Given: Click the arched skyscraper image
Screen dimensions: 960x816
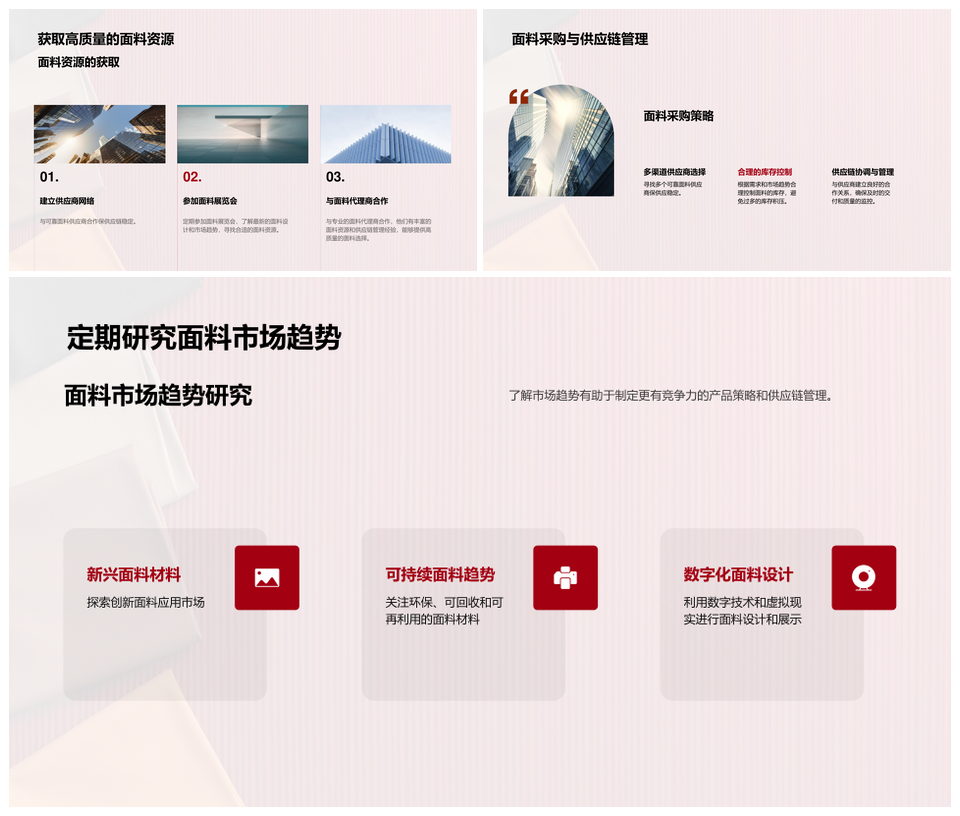Looking at the screenshot, I should [561, 142].
